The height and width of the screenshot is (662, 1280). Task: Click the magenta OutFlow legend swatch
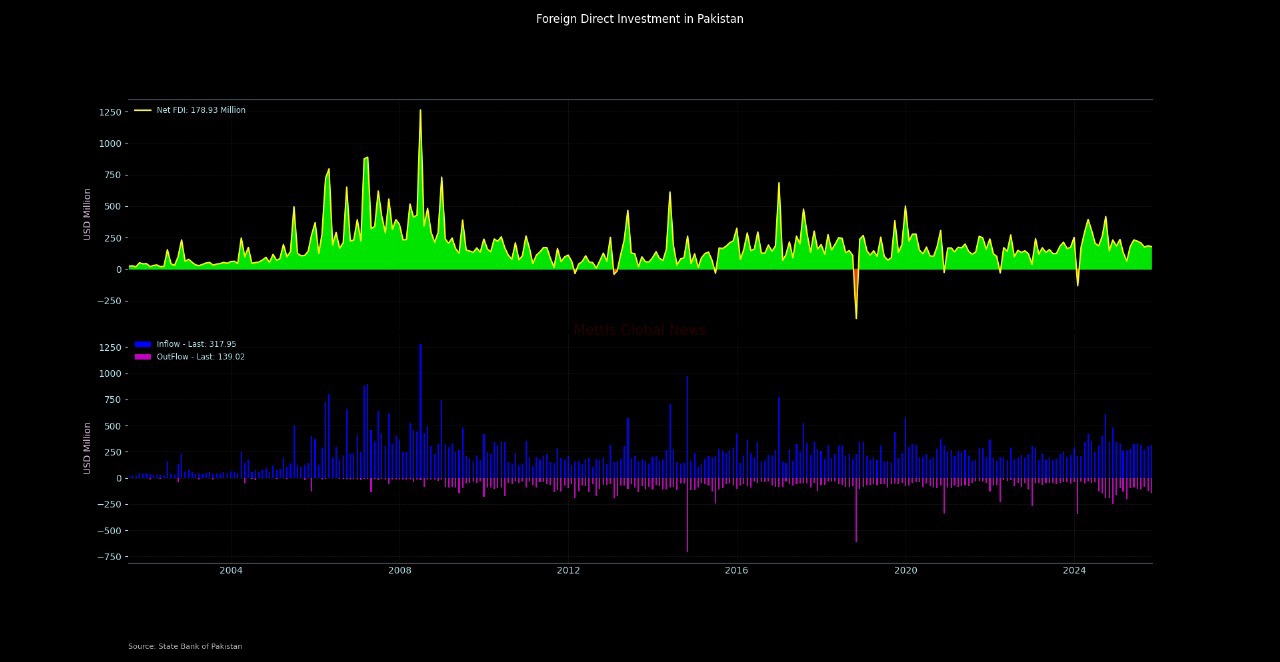pyautogui.click(x=142, y=357)
